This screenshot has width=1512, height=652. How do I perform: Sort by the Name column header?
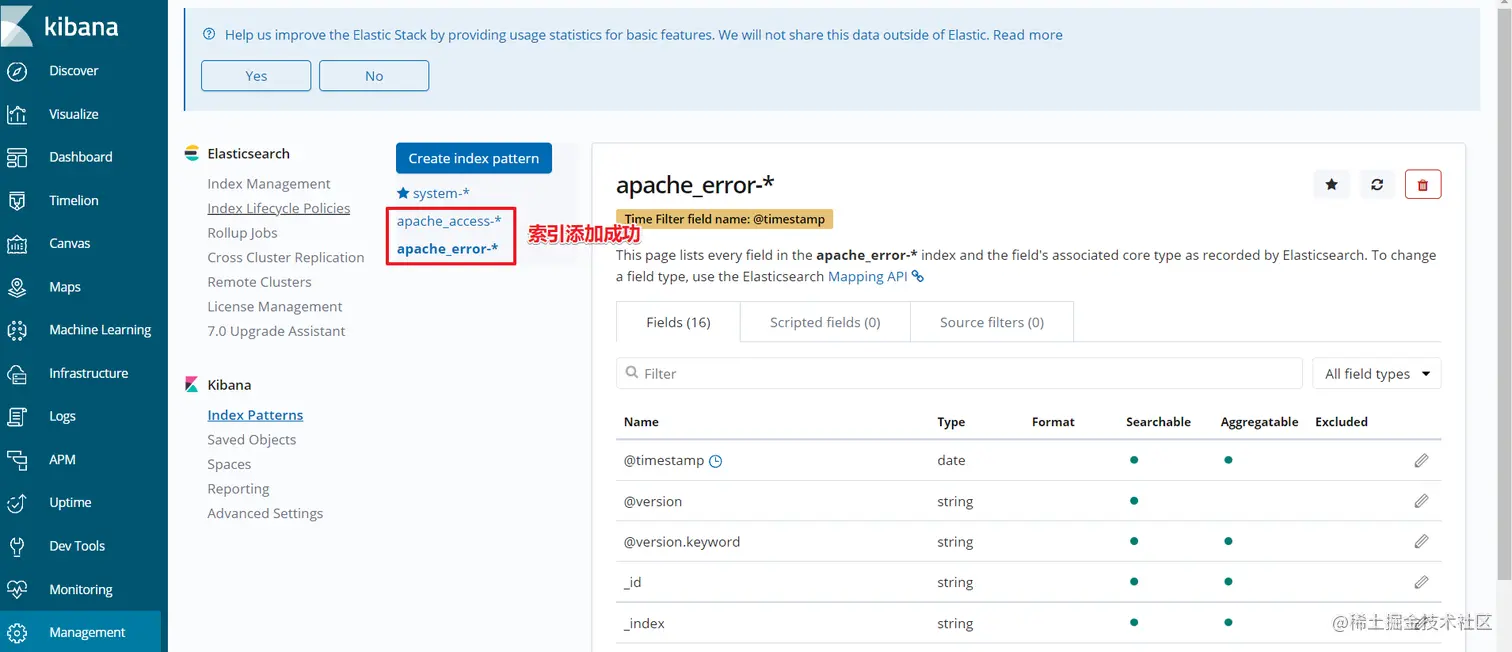641,422
